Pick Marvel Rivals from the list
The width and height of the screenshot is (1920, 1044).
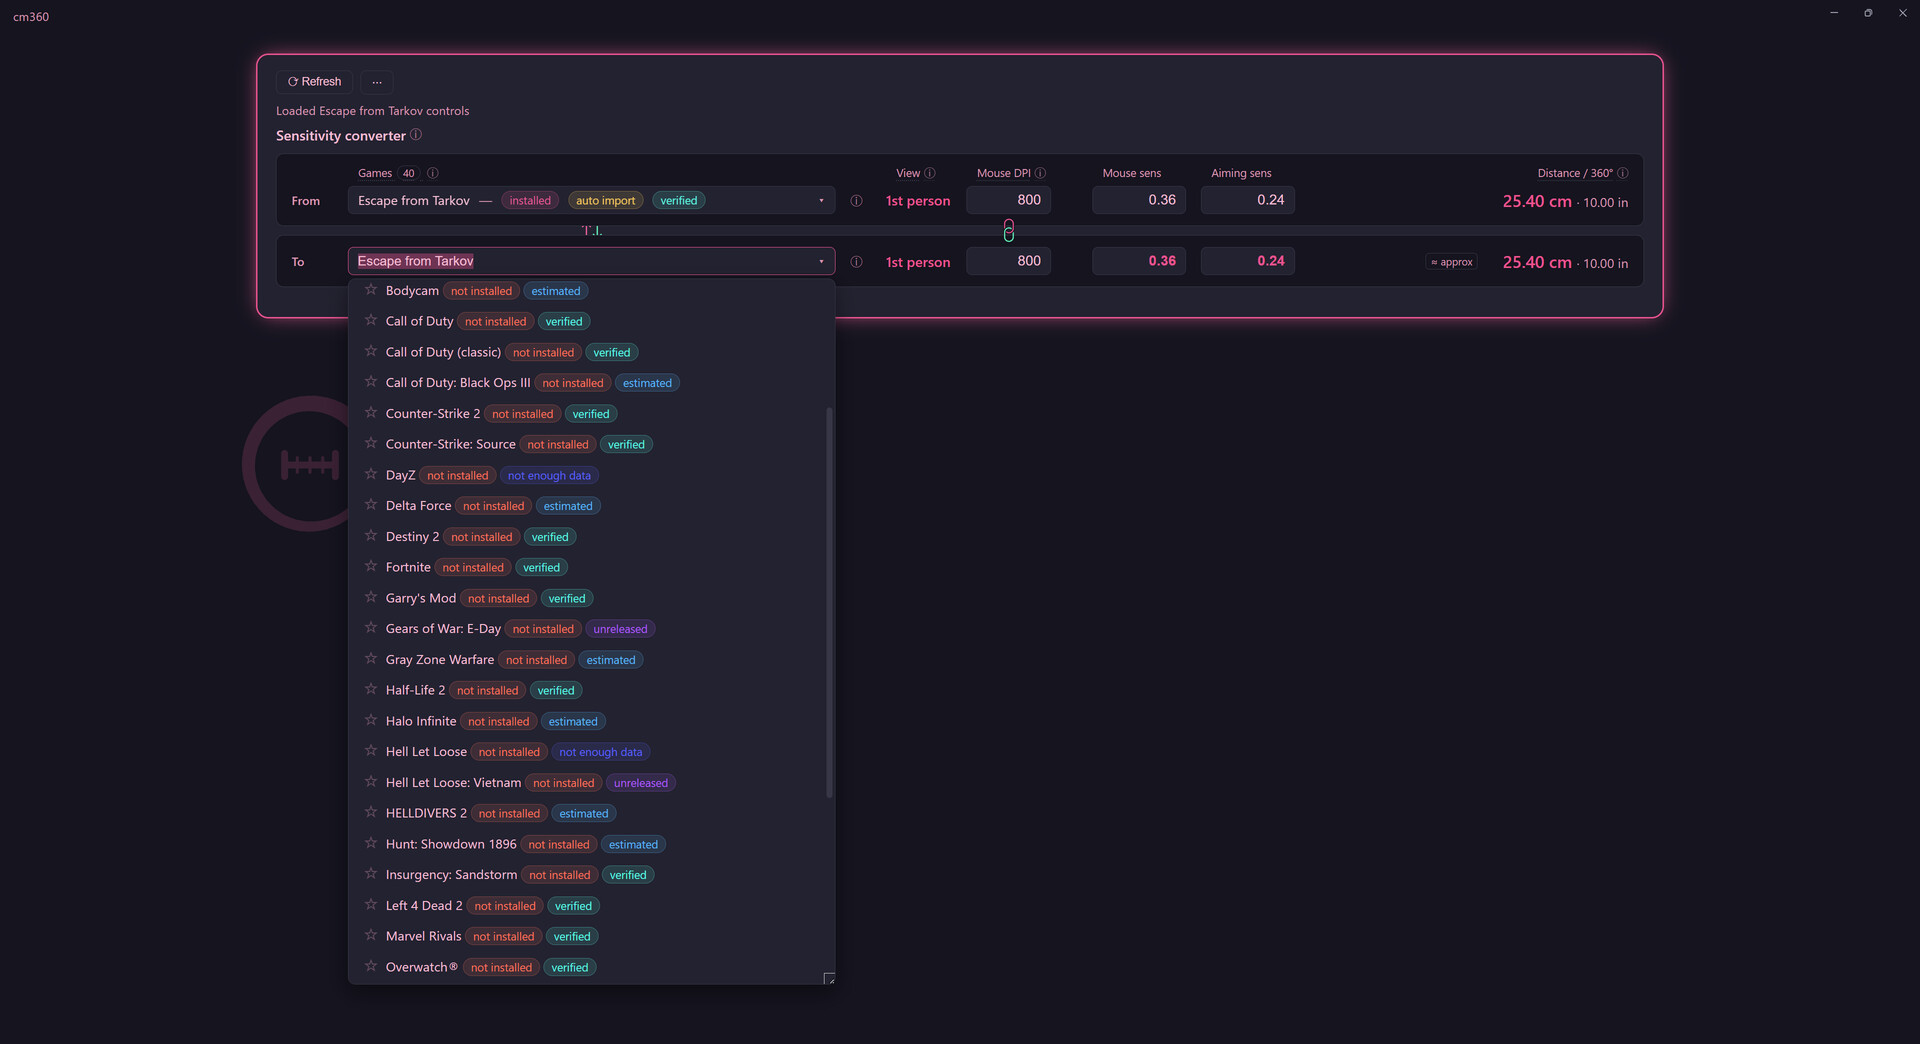[x=588, y=936]
